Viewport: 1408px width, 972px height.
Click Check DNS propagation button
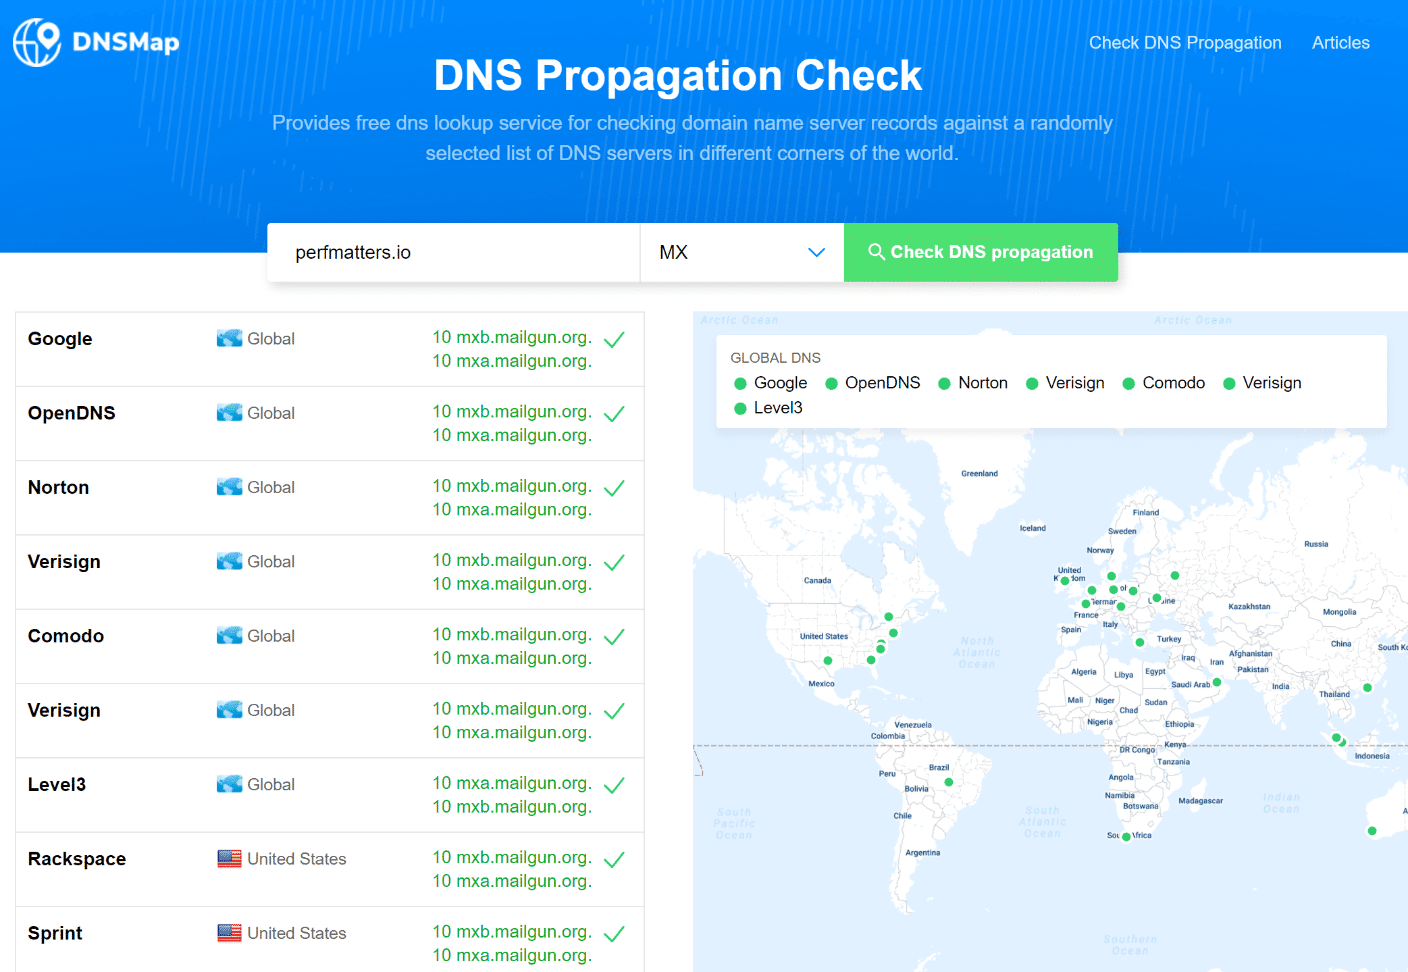click(x=981, y=252)
